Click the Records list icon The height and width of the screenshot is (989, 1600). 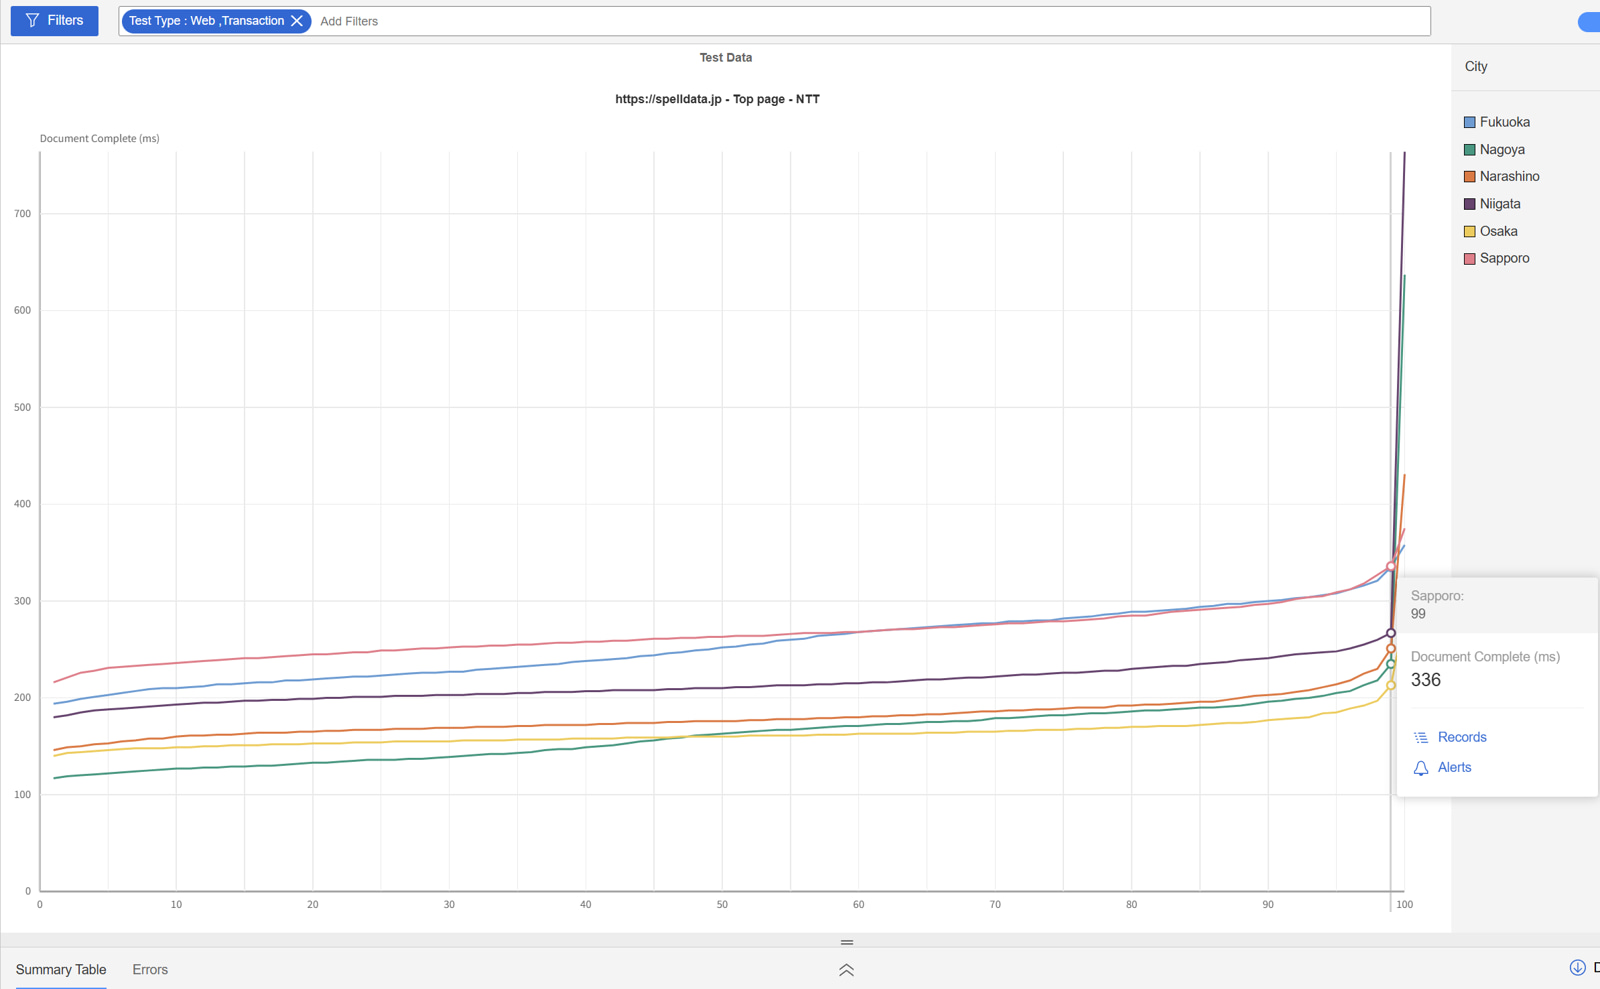(1421, 738)
